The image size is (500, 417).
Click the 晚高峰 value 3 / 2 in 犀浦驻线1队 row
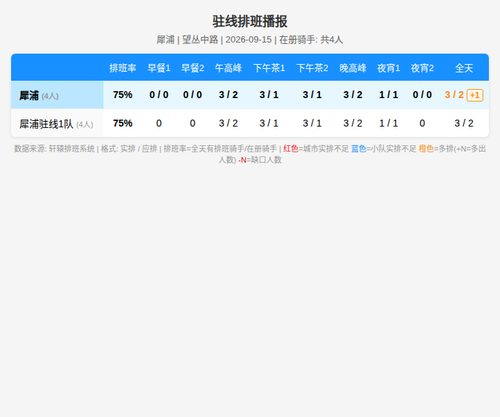pos(353,123)
